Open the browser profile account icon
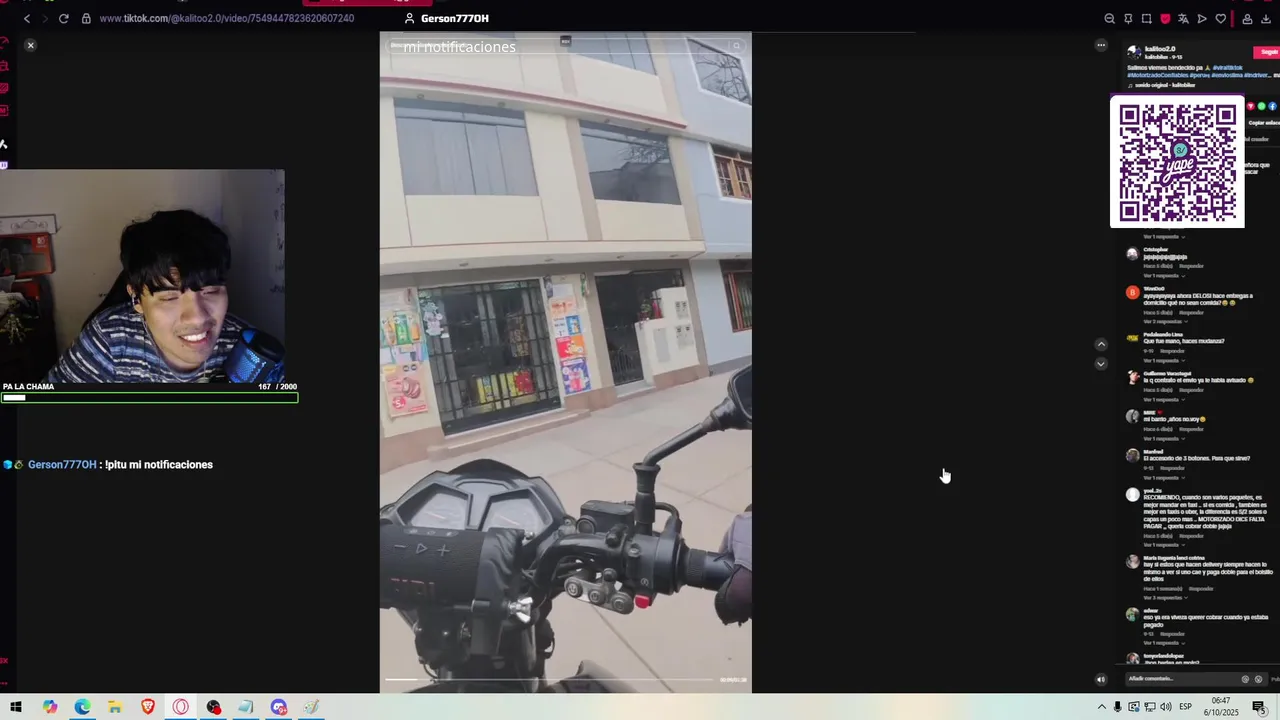Viewport: 1280px width, 720px height. (x=1247, y=19)
